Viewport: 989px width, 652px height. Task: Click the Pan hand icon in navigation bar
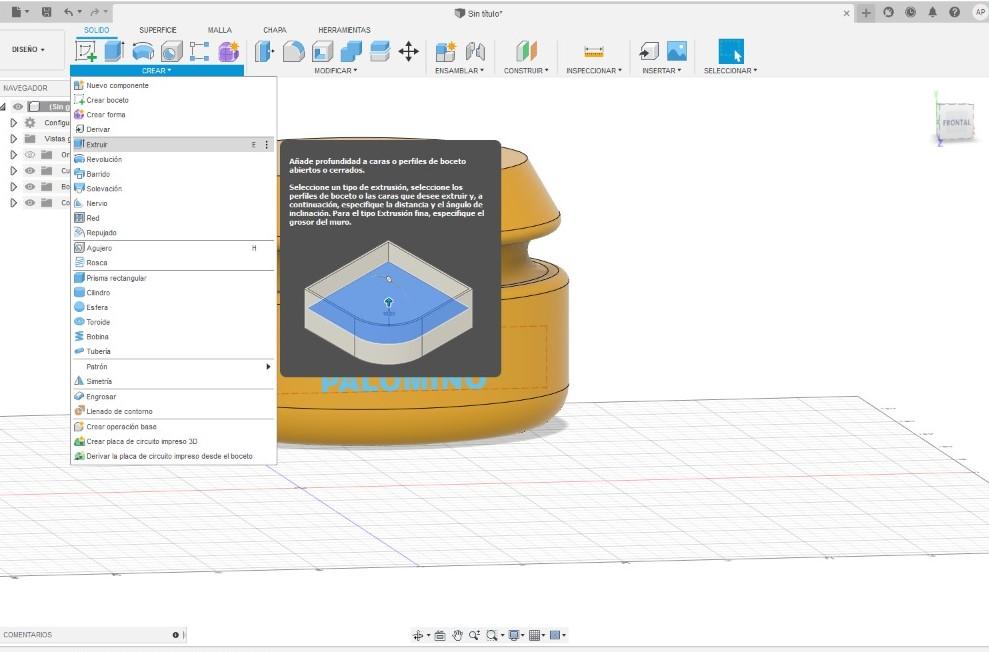[x=457, y=635]
